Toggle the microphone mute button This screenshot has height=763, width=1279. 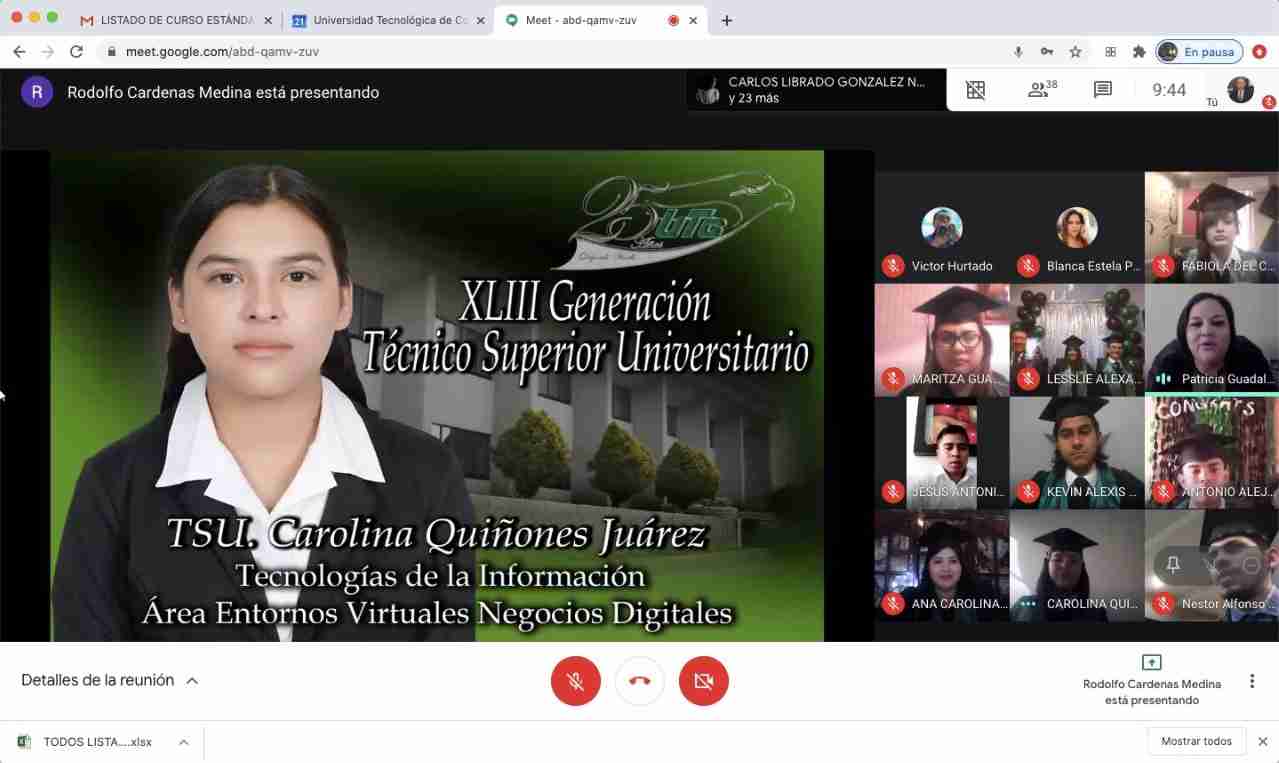576,681
